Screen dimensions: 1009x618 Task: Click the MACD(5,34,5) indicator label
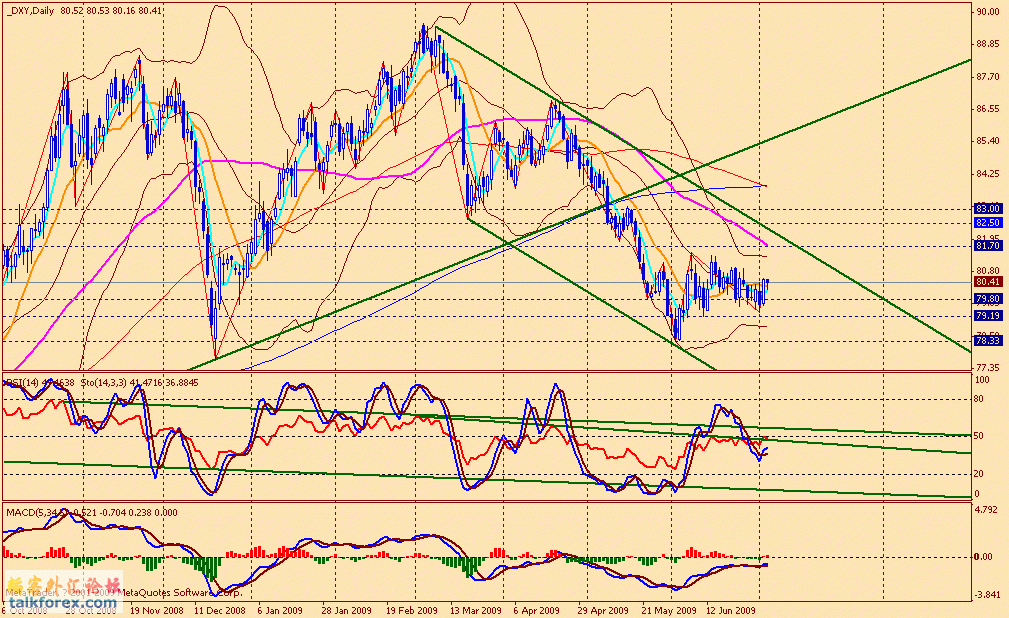37,512
